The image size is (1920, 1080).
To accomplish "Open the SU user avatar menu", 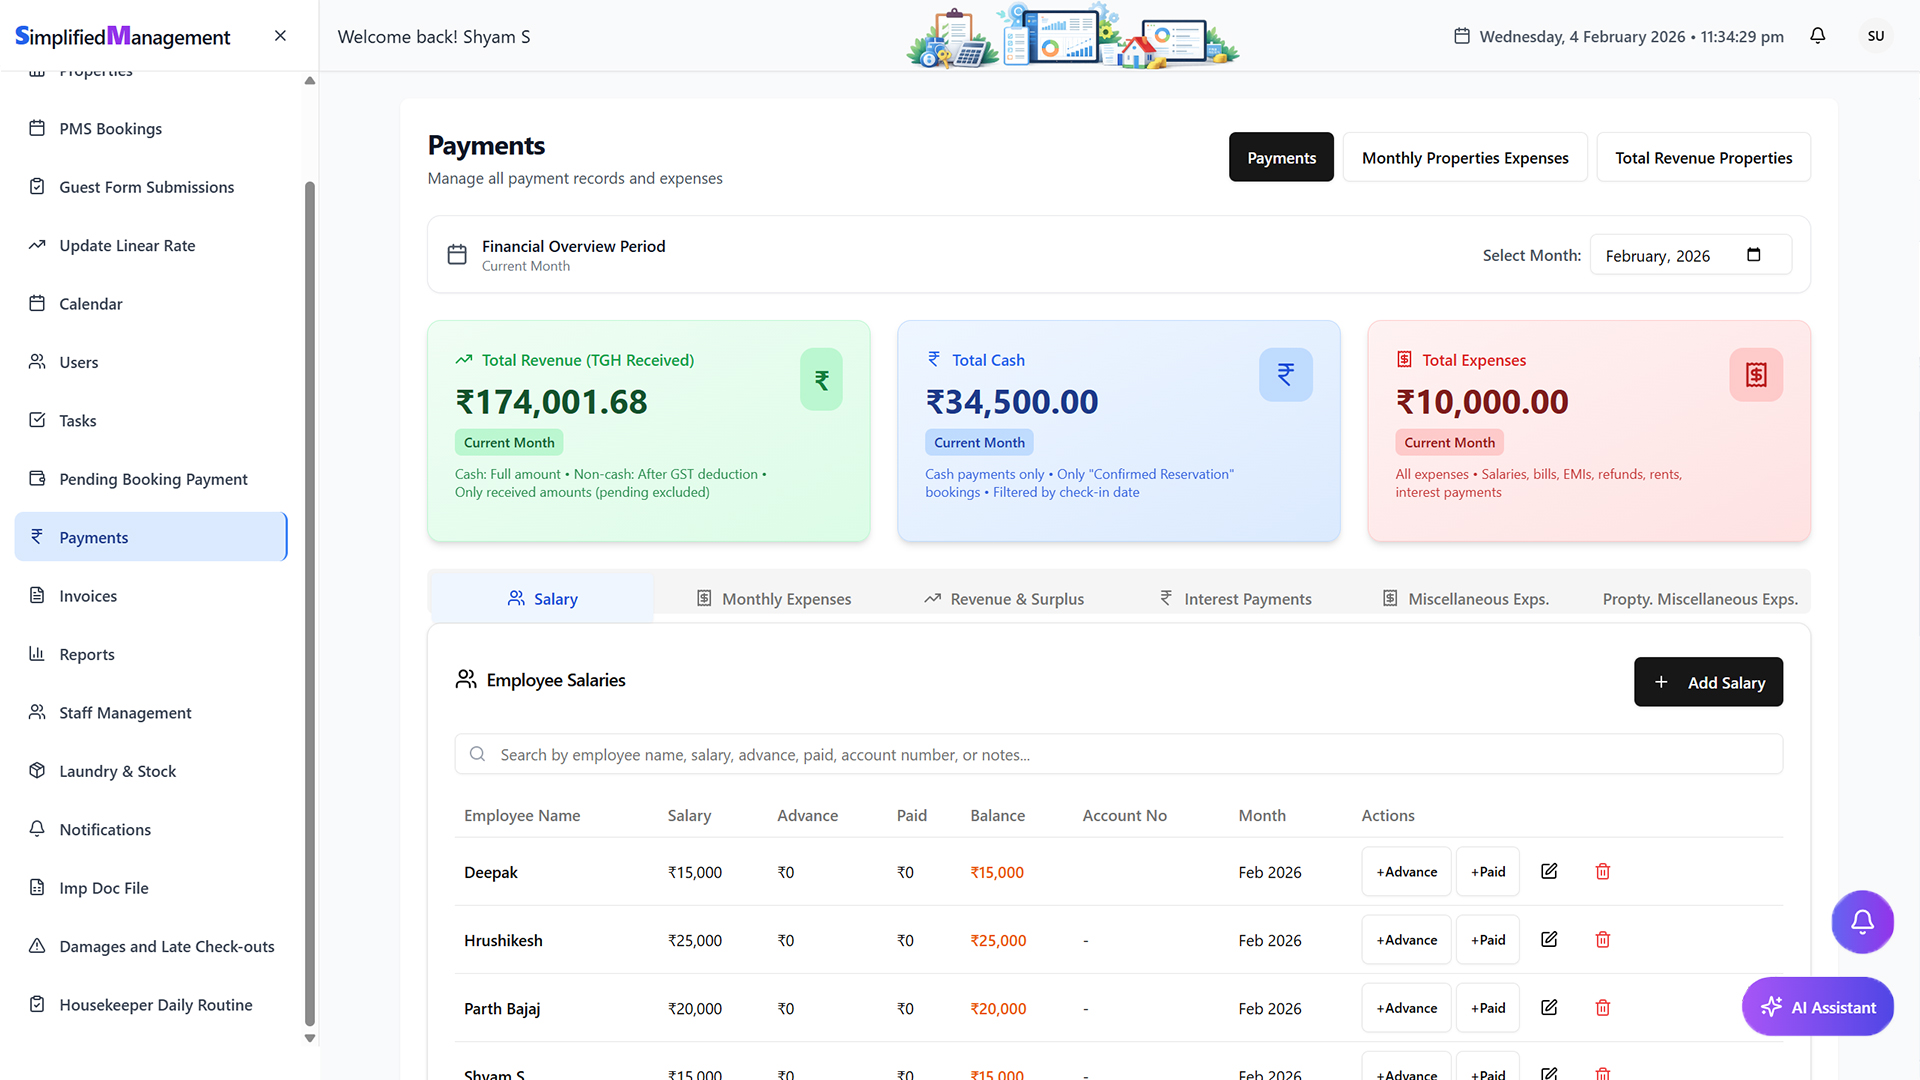I will 1875,36.
